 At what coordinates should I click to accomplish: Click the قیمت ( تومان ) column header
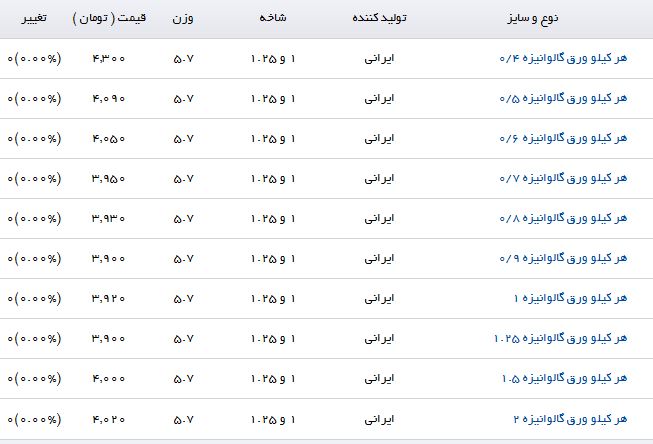click(109, 18)
